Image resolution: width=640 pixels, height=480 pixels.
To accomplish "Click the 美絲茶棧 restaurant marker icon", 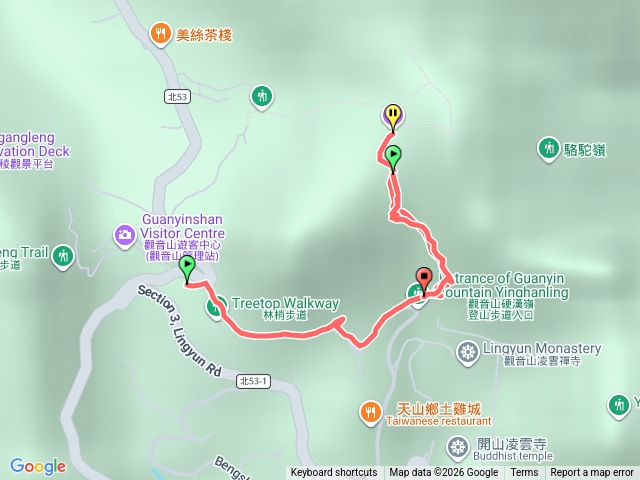I will [x=160, y=34].
